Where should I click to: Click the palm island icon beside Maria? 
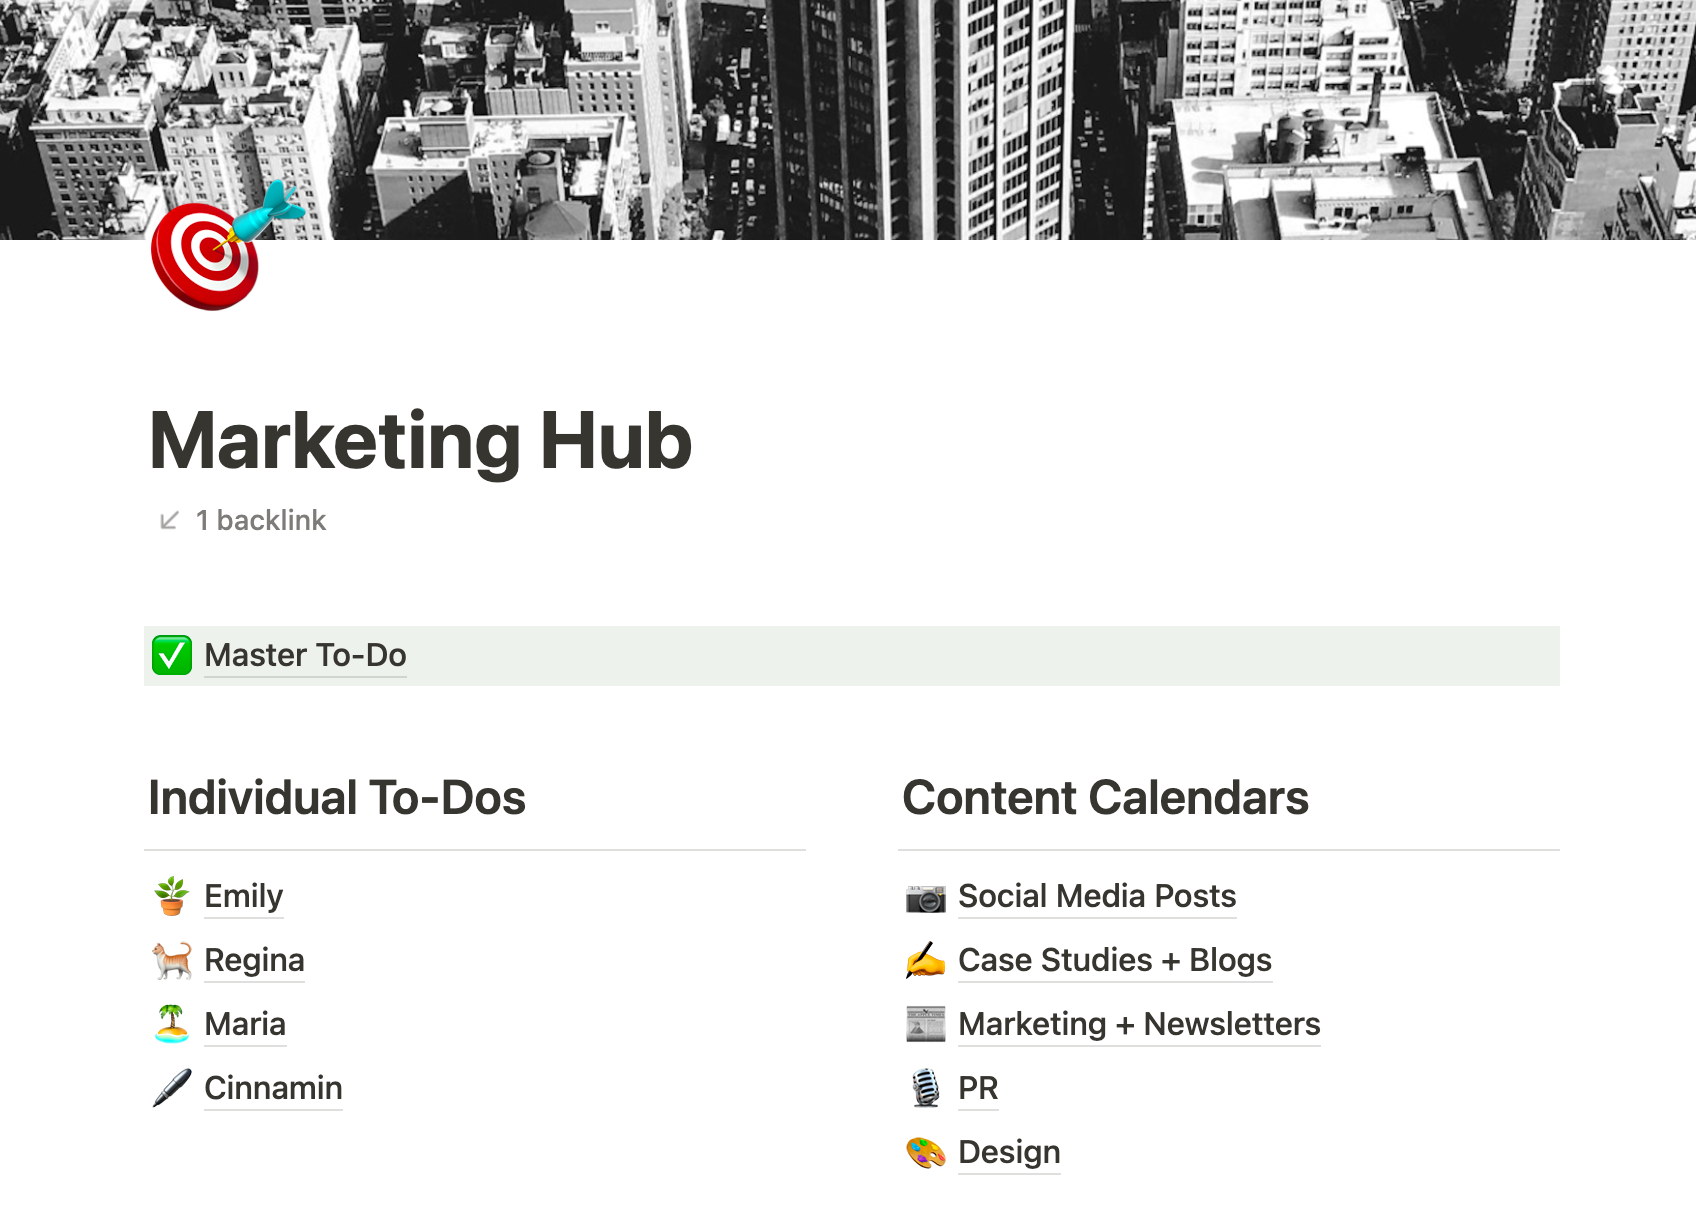(172, 1024)
